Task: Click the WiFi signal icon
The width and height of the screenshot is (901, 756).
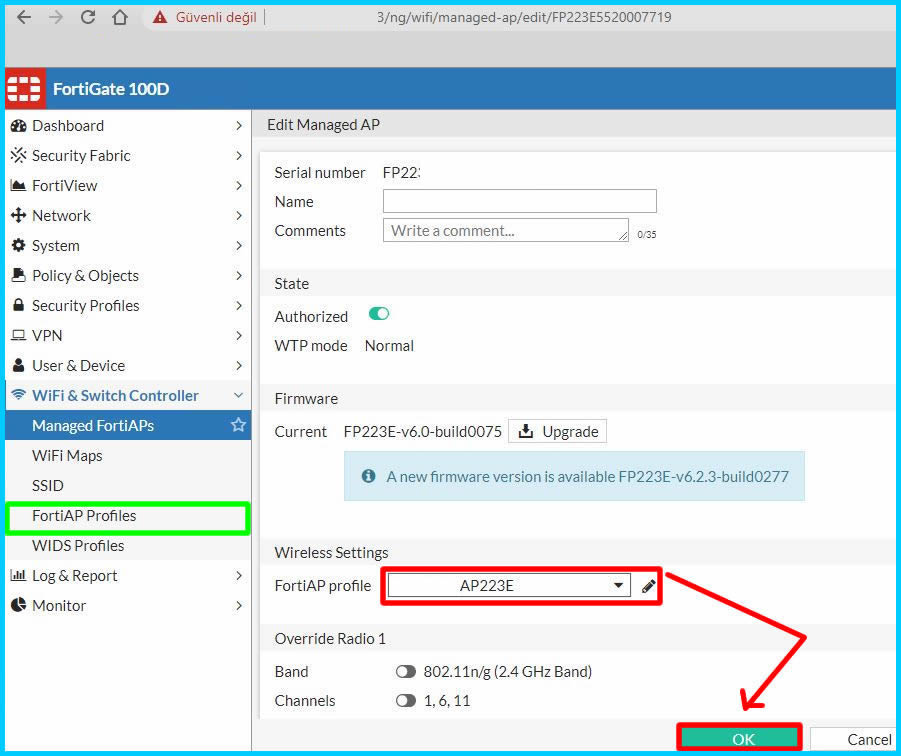Action: (x=18, y=395)
